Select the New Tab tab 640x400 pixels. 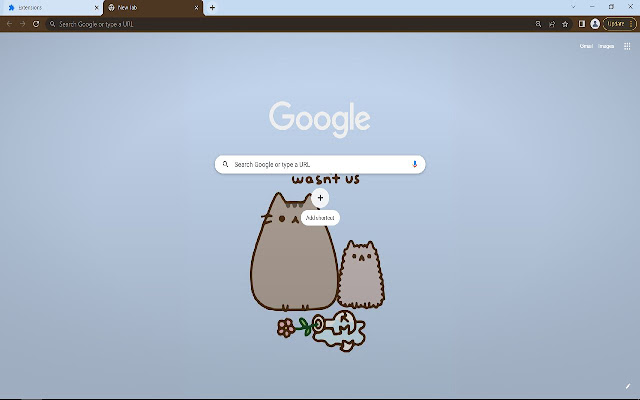coord(153,8)
